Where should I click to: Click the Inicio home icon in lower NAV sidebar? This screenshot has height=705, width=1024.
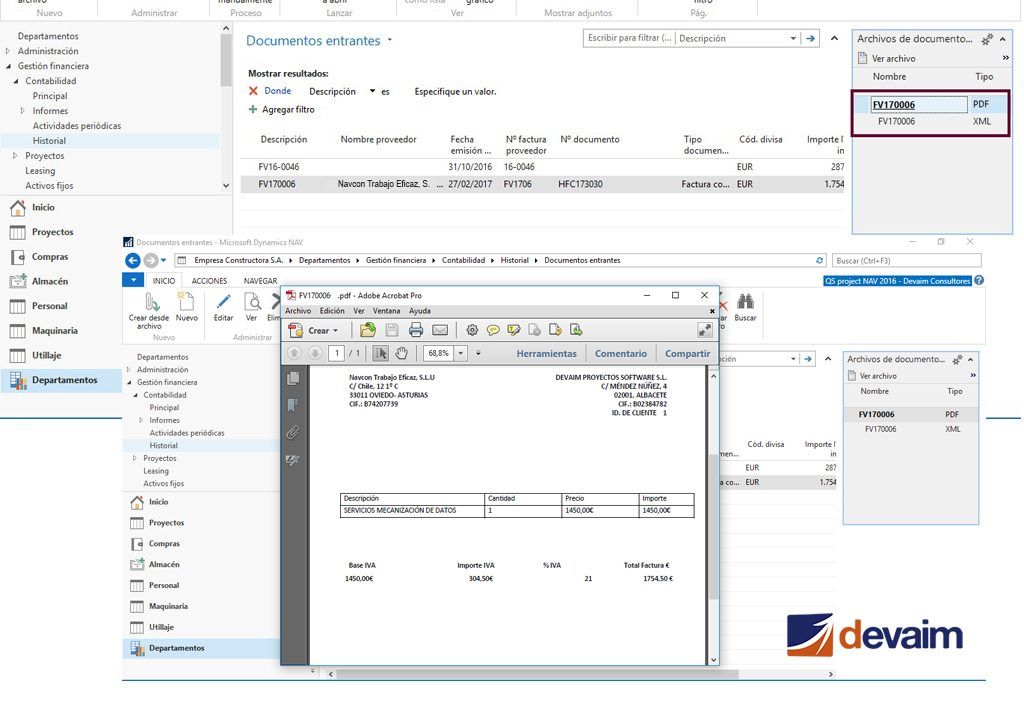(x=136, y=502)
